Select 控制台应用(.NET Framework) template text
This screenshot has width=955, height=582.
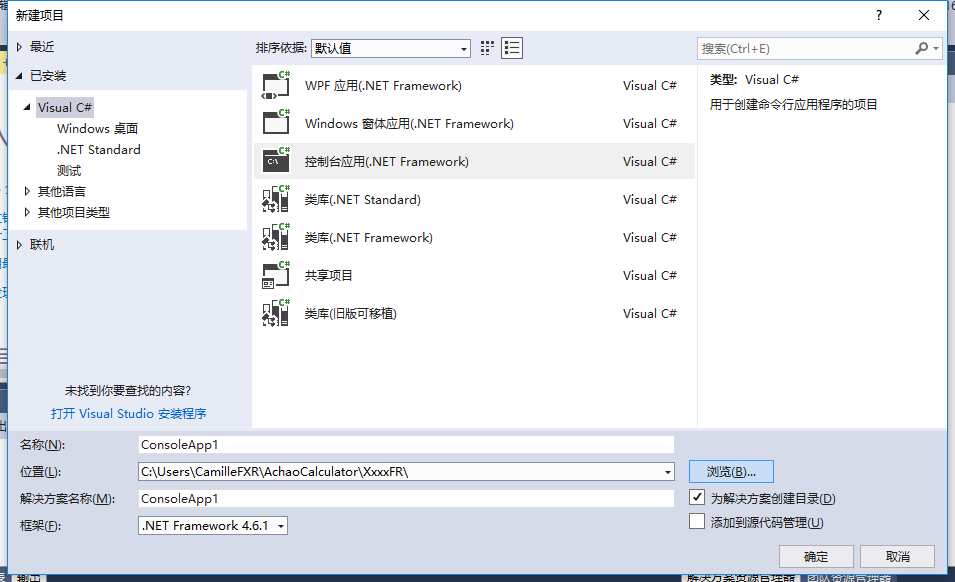387,161
